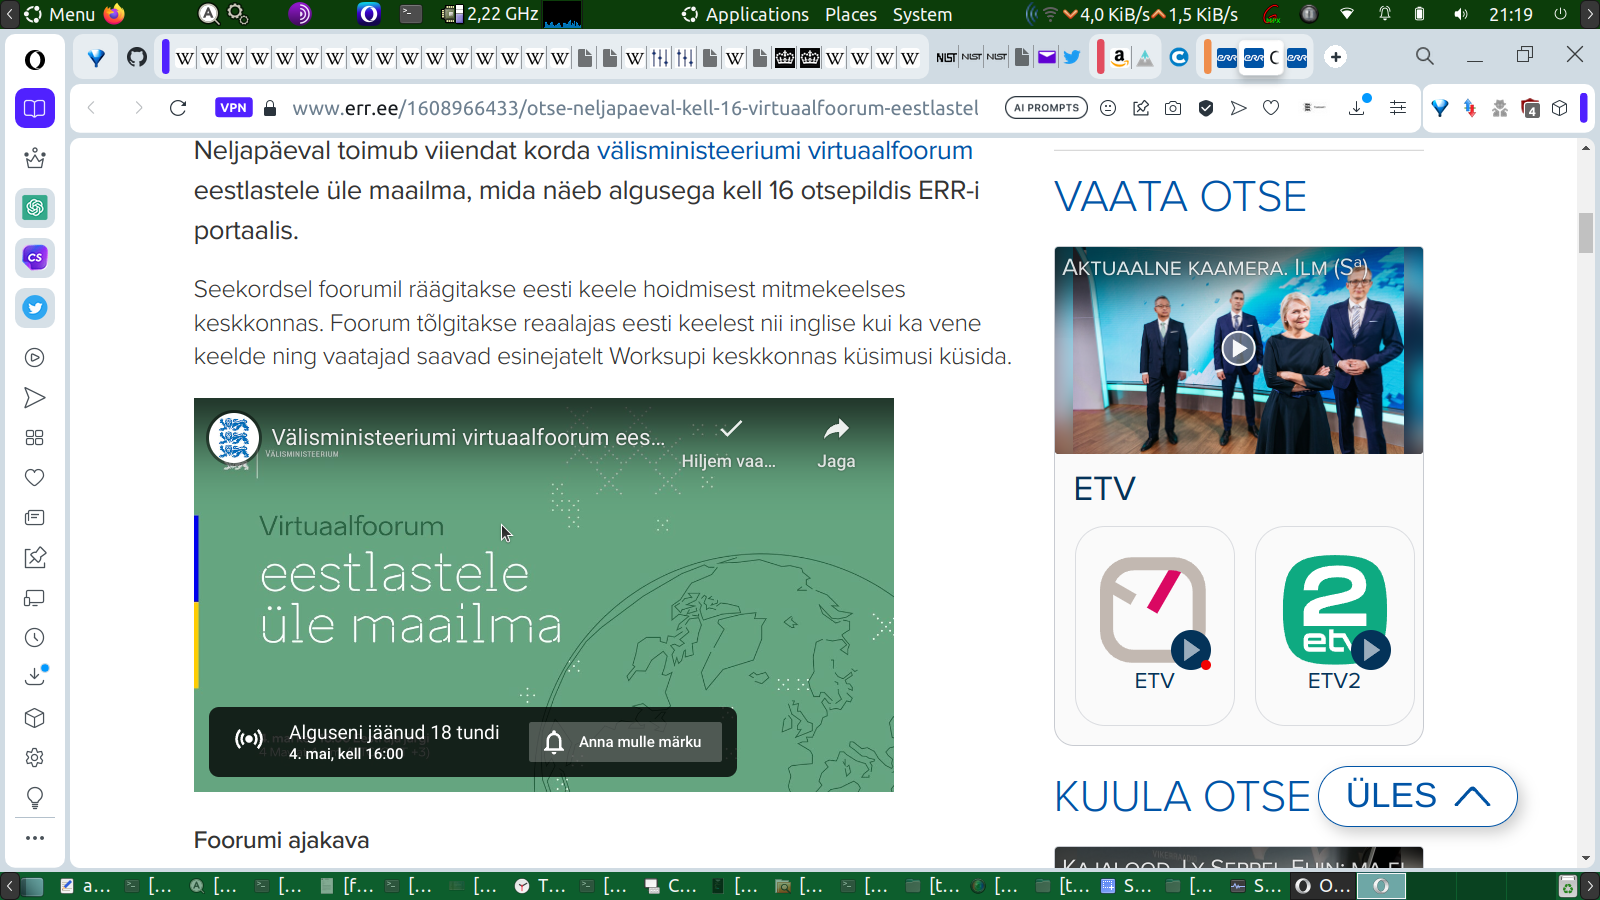
Task: Click Hiljem vaata (watch later) on video
Action: [x=729, y=443]
